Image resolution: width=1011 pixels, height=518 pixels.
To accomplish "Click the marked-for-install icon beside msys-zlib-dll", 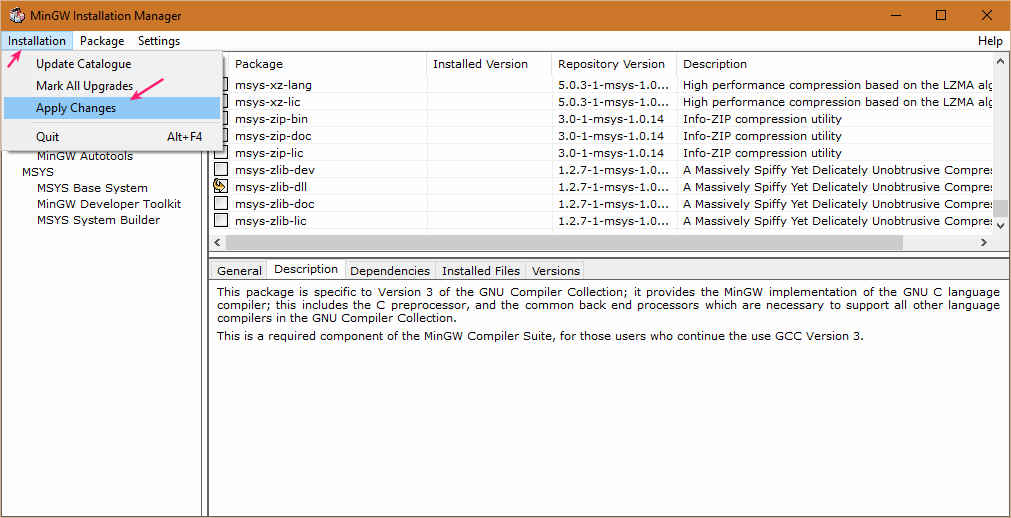I will click(x=221, y=187).
